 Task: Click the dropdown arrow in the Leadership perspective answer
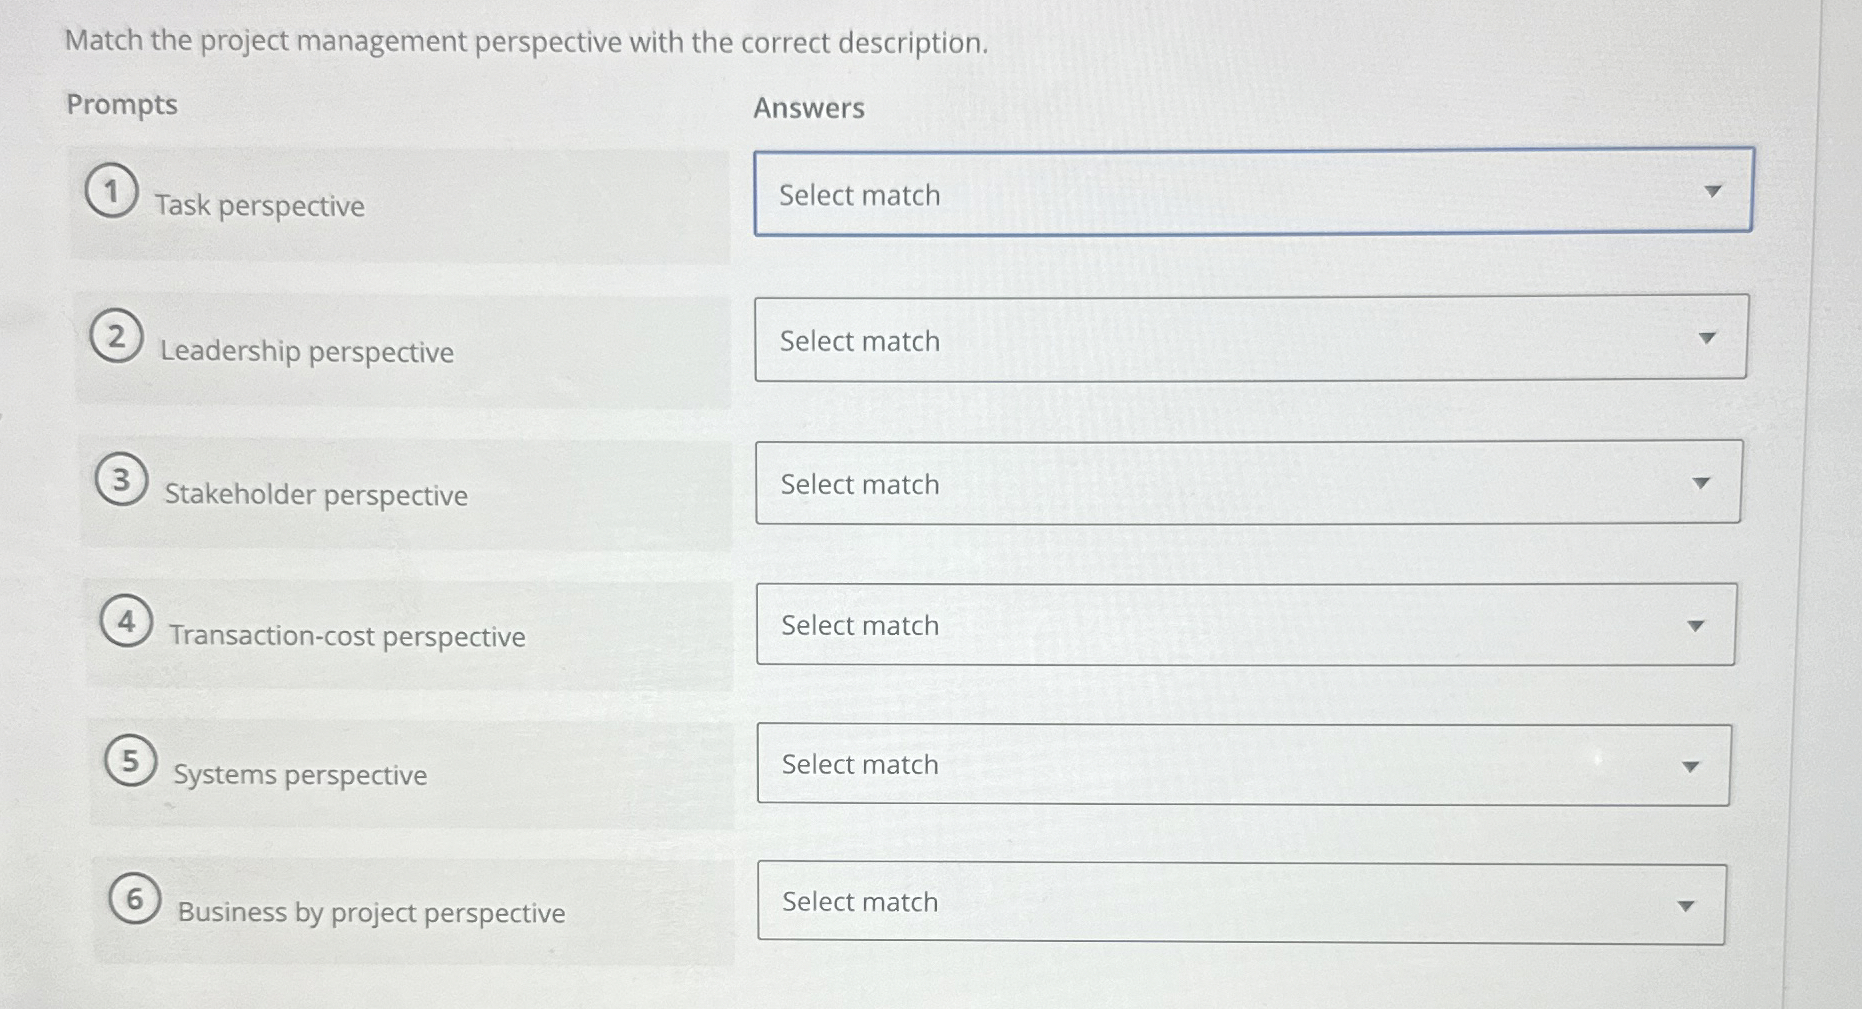coord(1710,338)
